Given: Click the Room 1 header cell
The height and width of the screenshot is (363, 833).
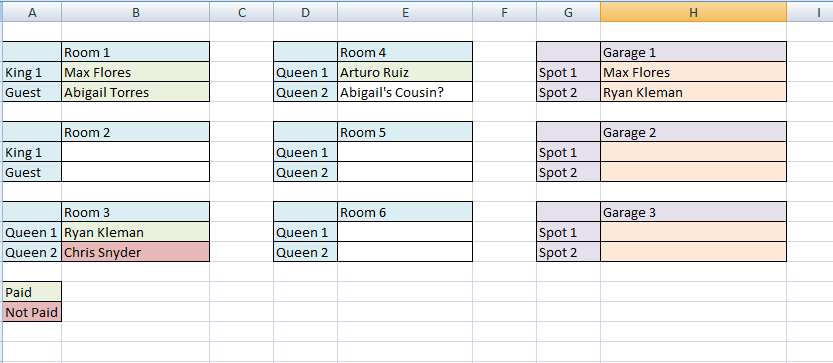Looking at the screenshot, I should (x=135, y=52).
